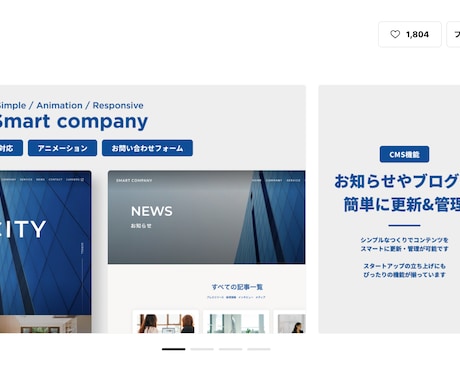Click the シンプルなつくりでコンテンツを description text
460x380 pixels.
tap(404, 240)
